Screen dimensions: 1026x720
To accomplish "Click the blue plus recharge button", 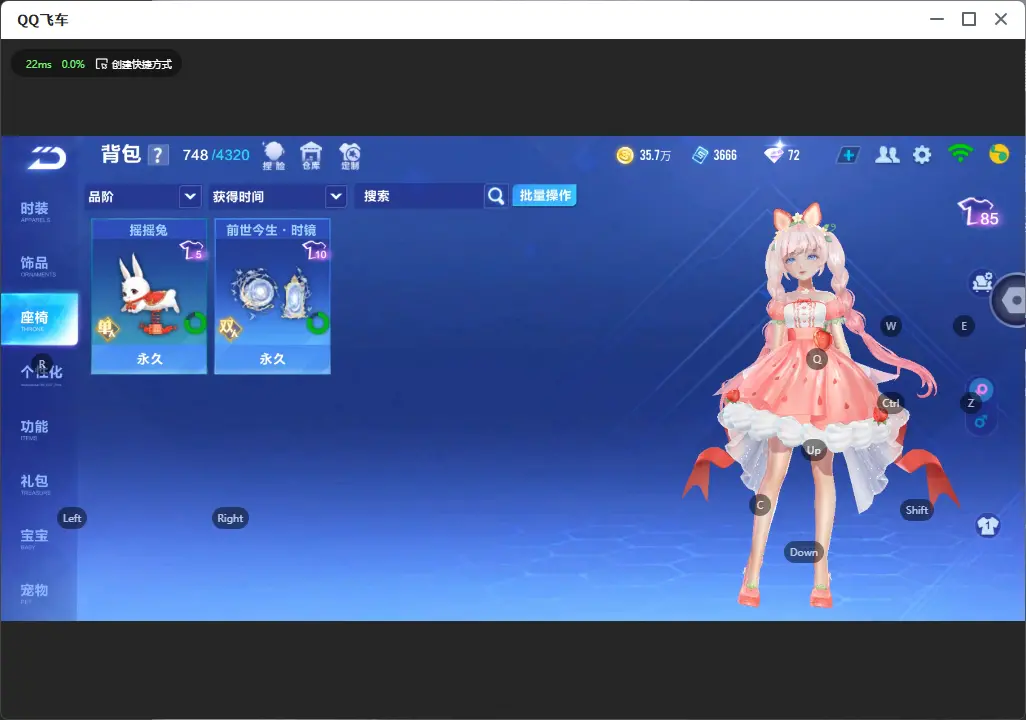I will pyautogui.click(x=848, y=155).
